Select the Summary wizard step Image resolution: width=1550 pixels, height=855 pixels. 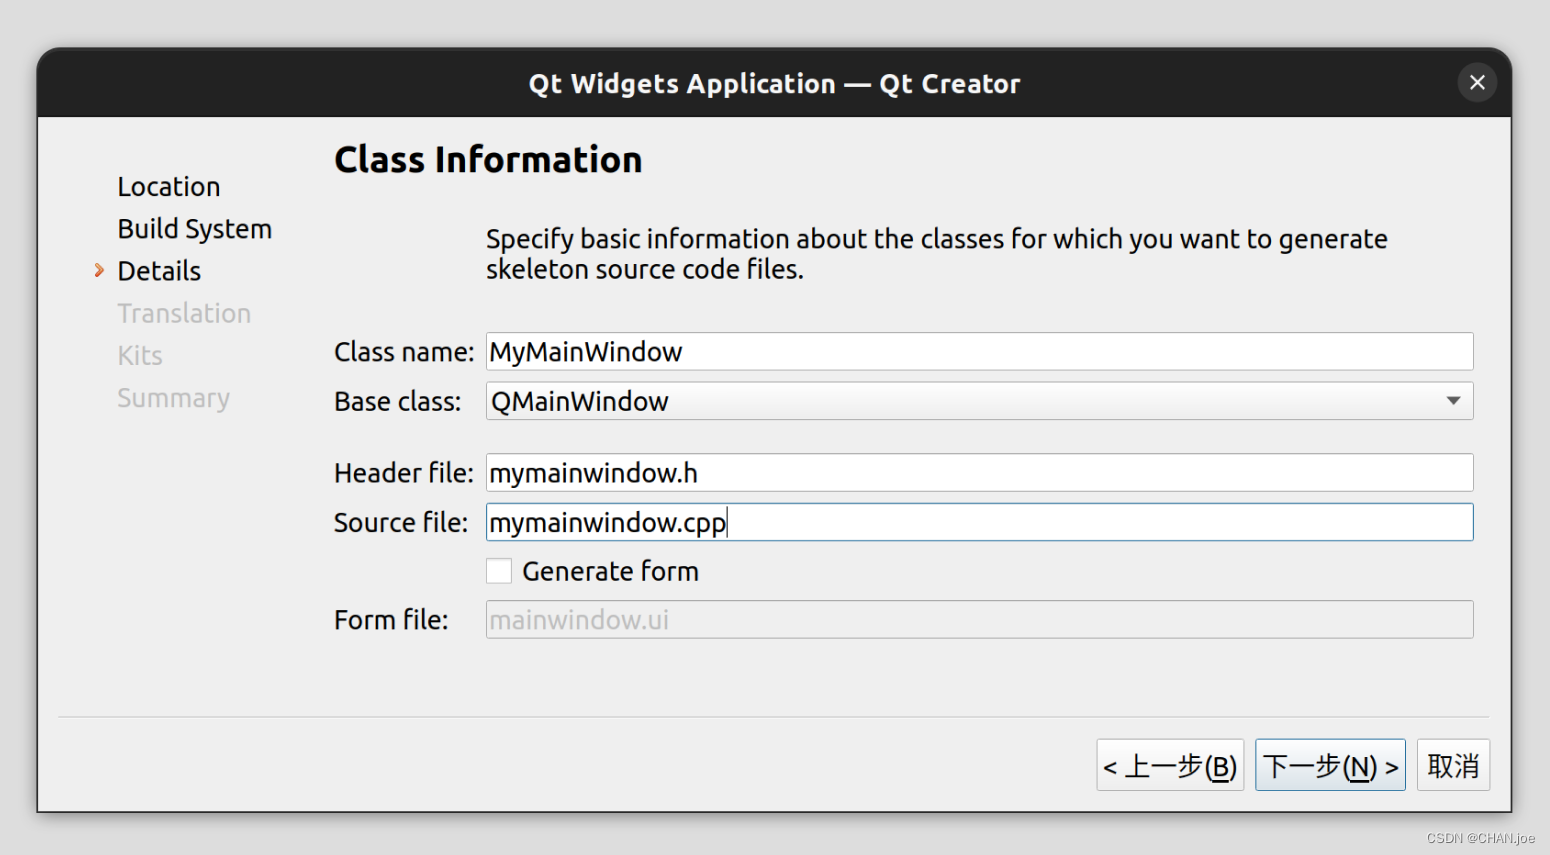click(x=174, y=399)
